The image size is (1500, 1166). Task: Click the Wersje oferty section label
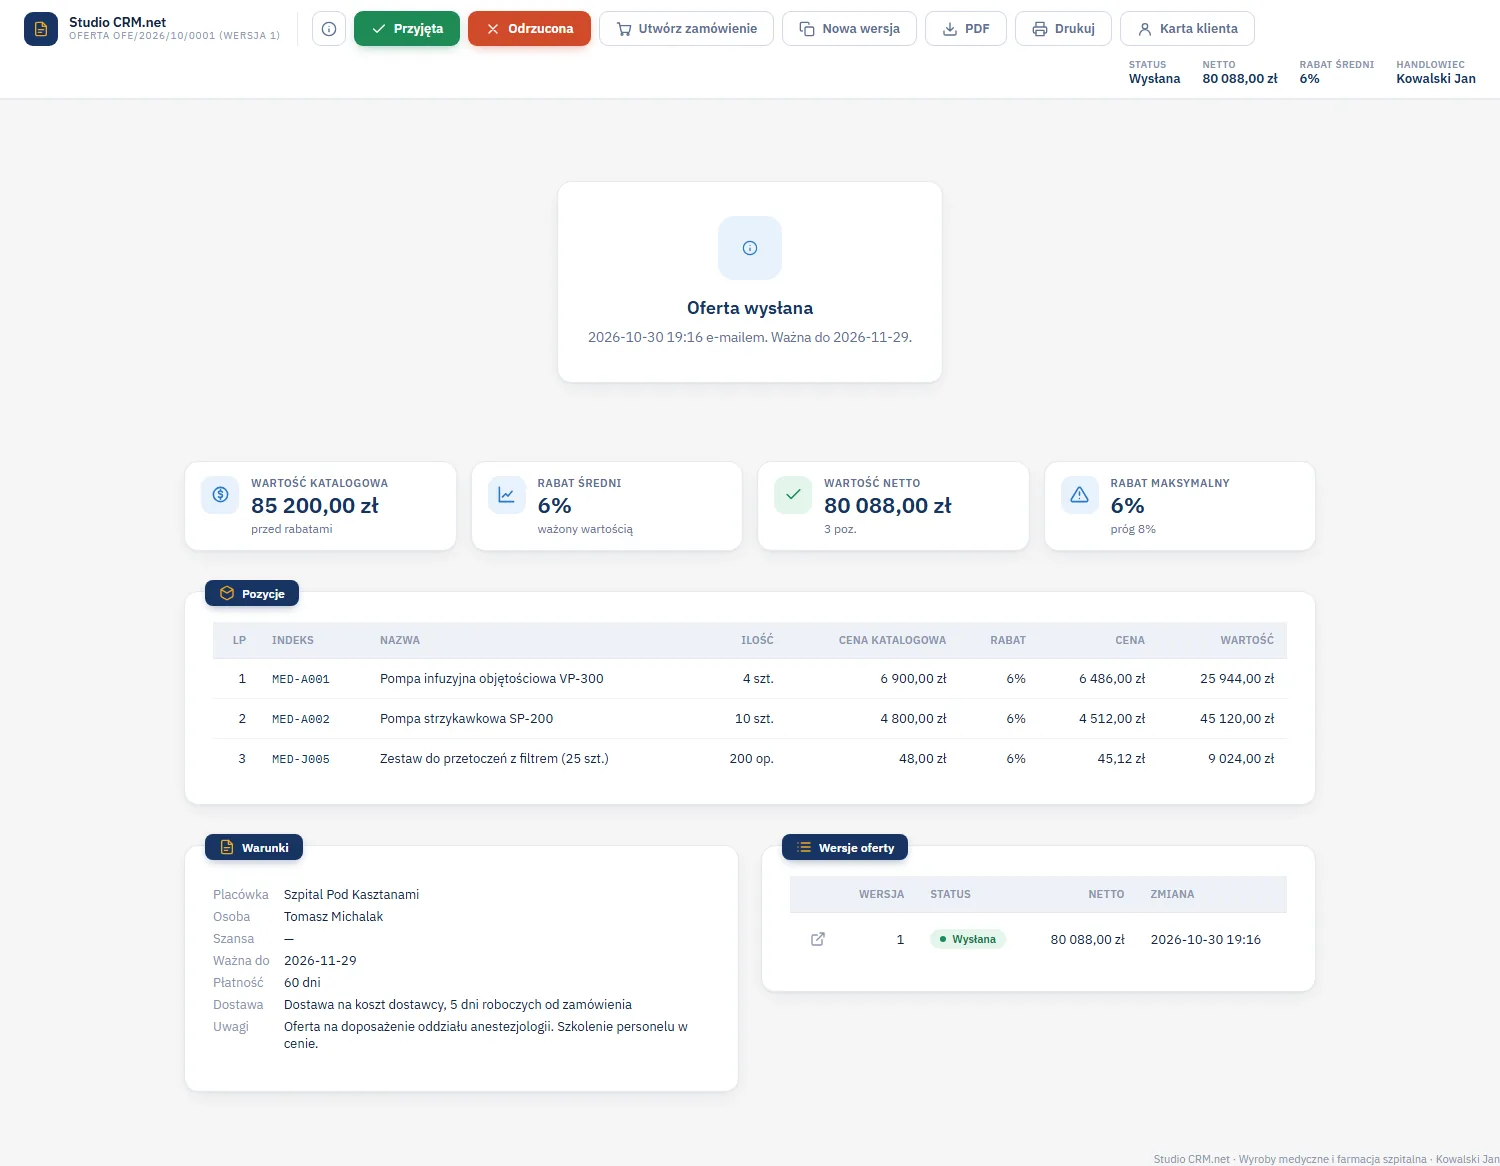click(845, 848)
